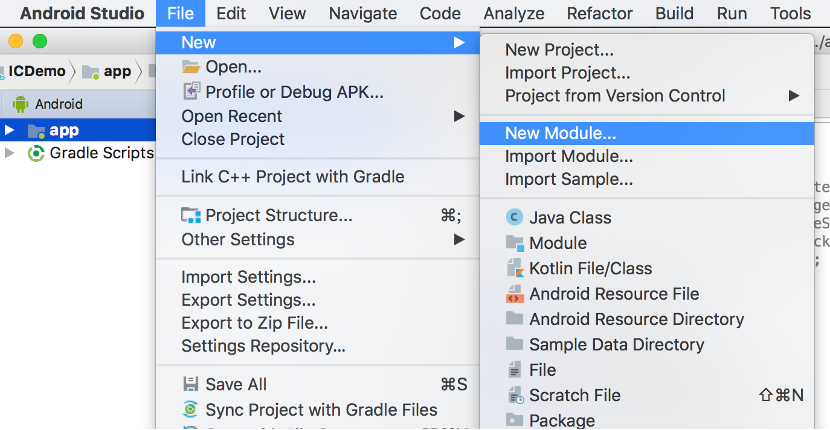The height and width of the screenshot is (430, 830).
Task: Open the Run menu
Action: [x=732, y=13]
